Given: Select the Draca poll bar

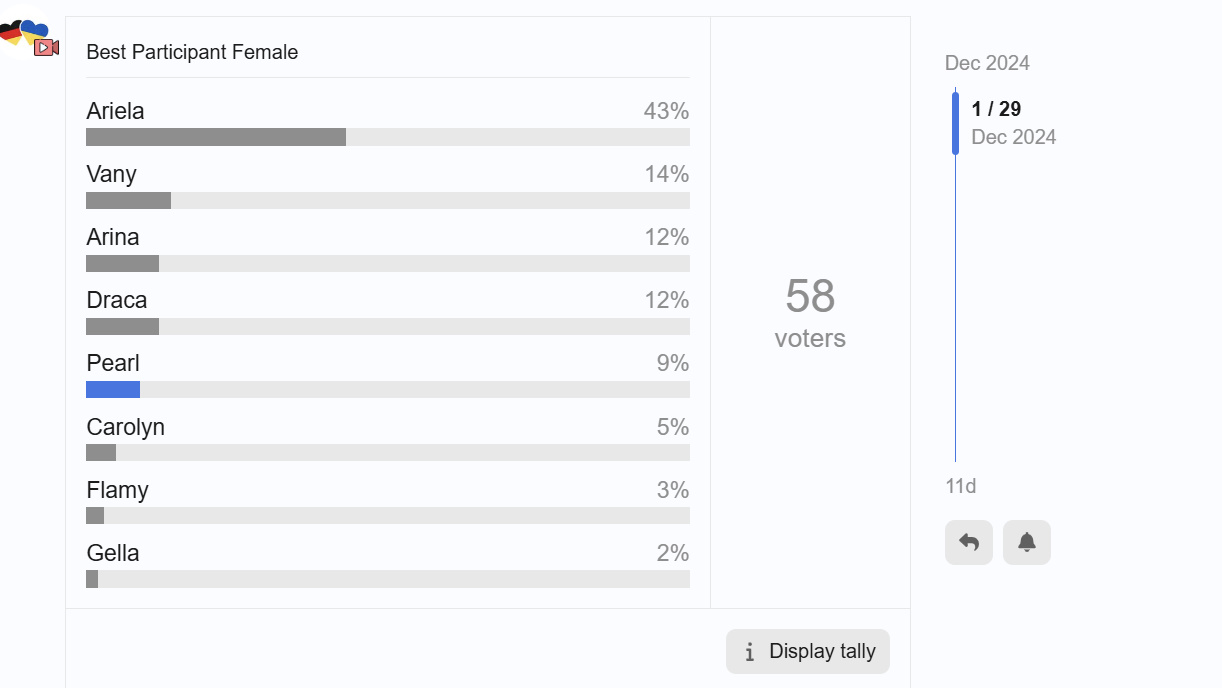Looking at the screenshot, I should [x=388, y=327].
